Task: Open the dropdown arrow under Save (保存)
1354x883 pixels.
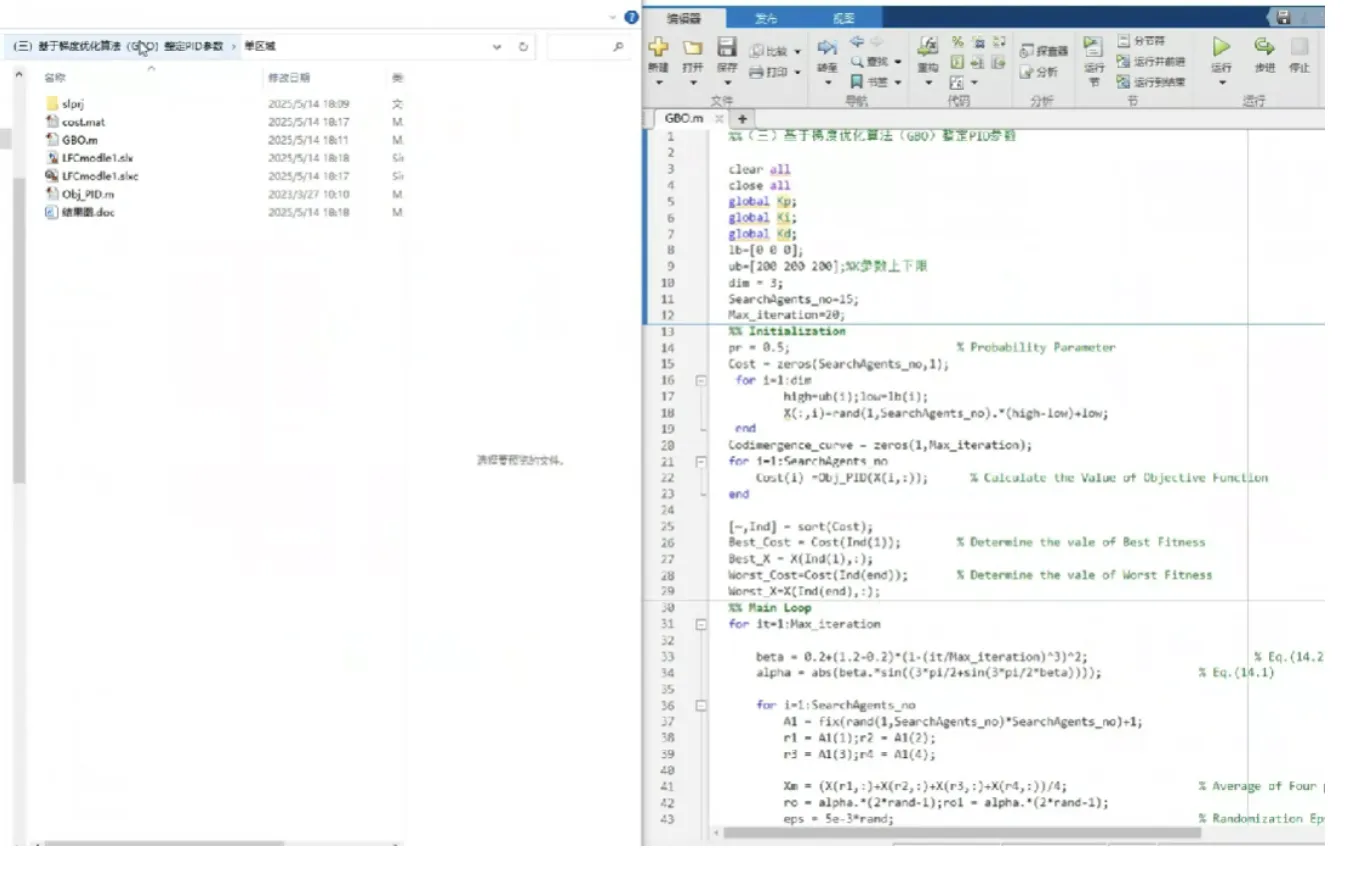Action: 727,83
